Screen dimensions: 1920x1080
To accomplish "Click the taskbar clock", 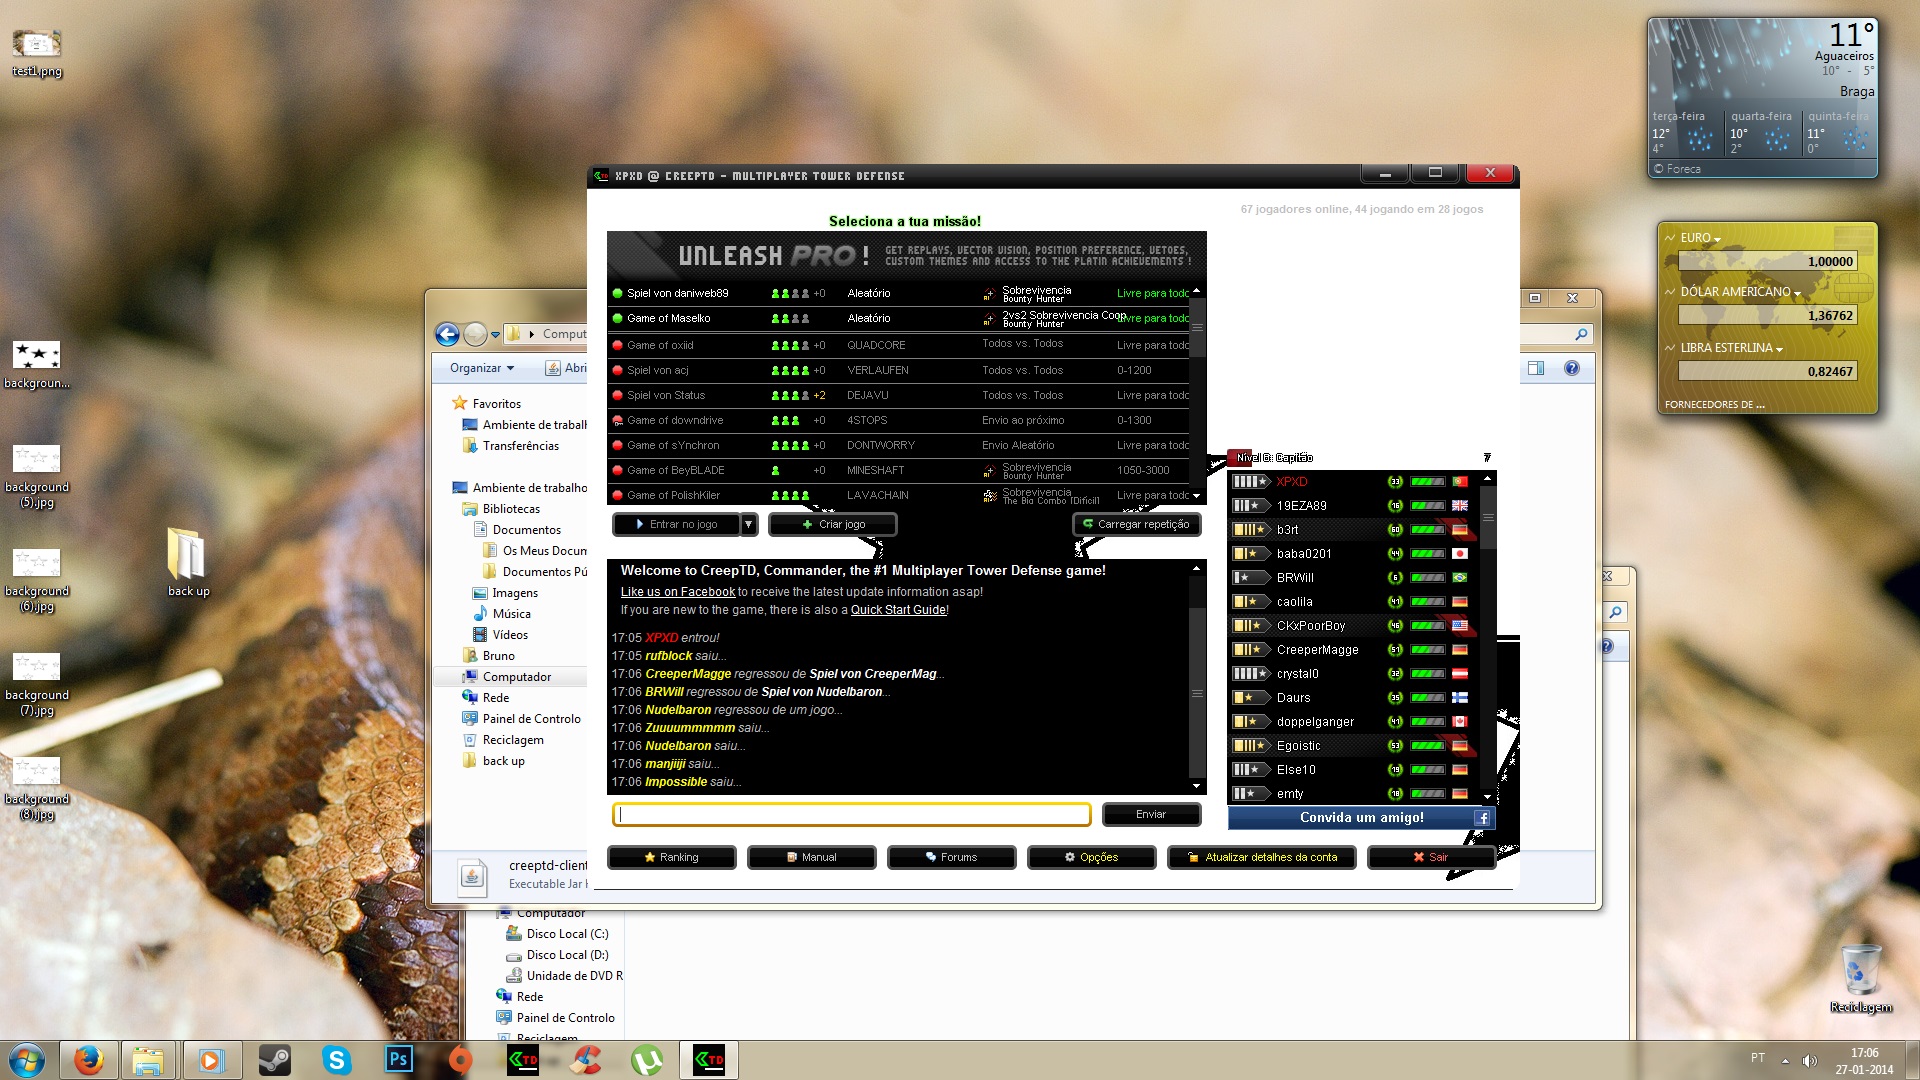I will 1864,1060.
